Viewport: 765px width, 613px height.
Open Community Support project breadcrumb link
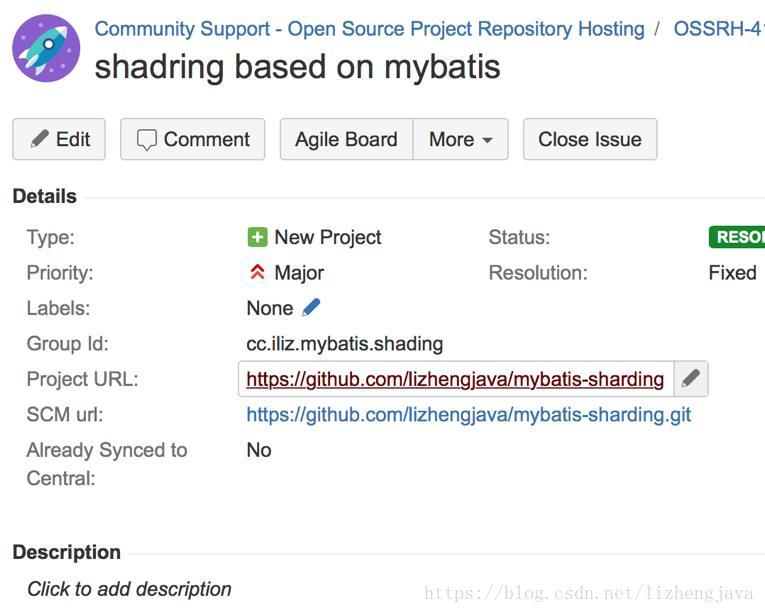[369, 29]
